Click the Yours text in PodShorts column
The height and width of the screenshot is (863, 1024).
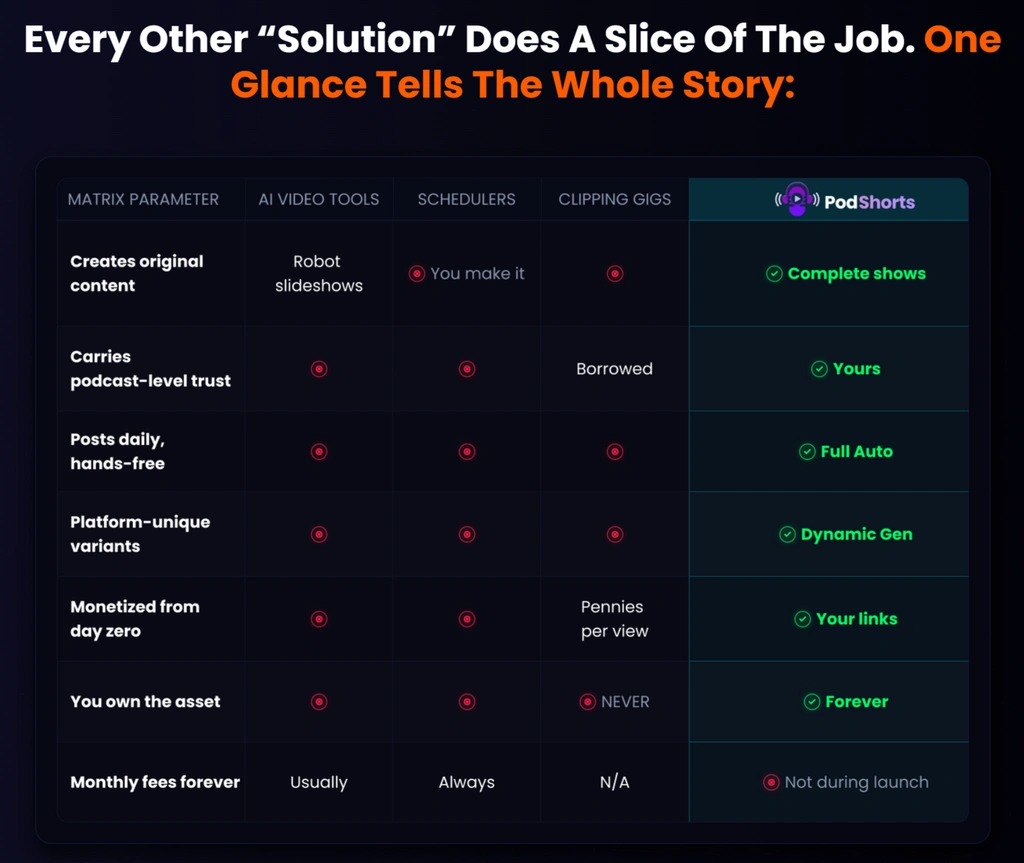(x=857, y=369)
